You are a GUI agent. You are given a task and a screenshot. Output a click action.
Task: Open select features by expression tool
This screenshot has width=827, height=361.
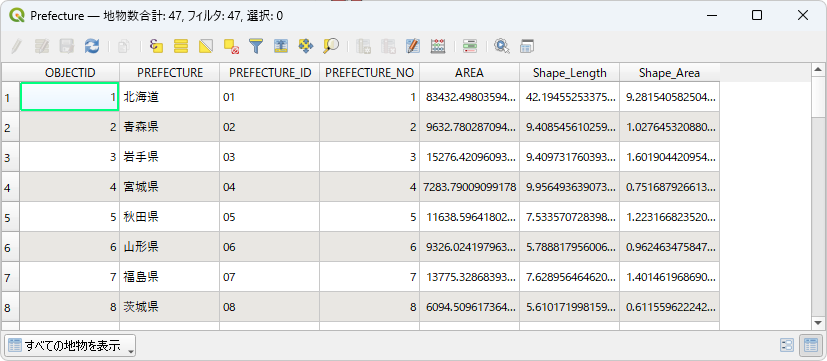(156, 46)
